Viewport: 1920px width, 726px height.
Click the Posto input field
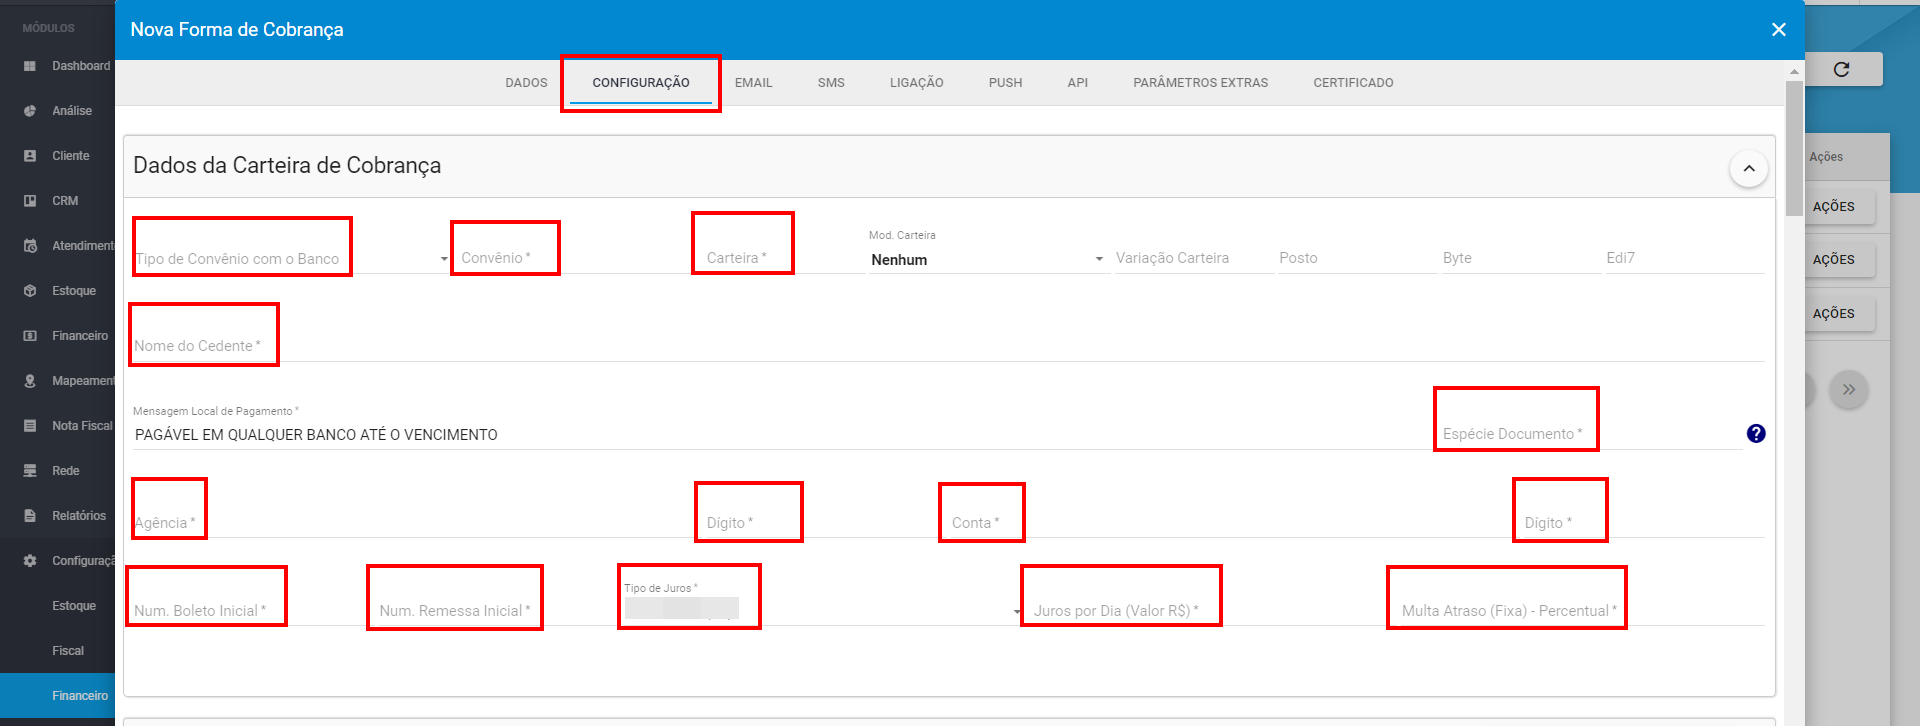tap(1357, 258)
